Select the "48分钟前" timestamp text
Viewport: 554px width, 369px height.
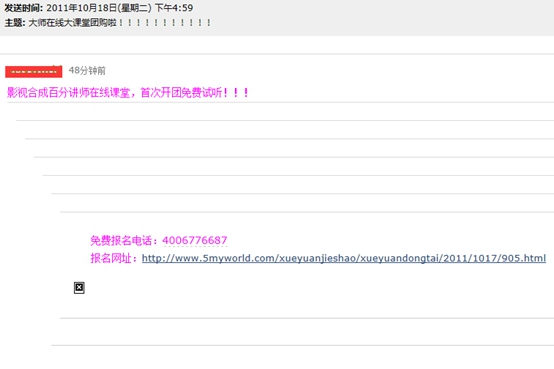click(87, 70)
